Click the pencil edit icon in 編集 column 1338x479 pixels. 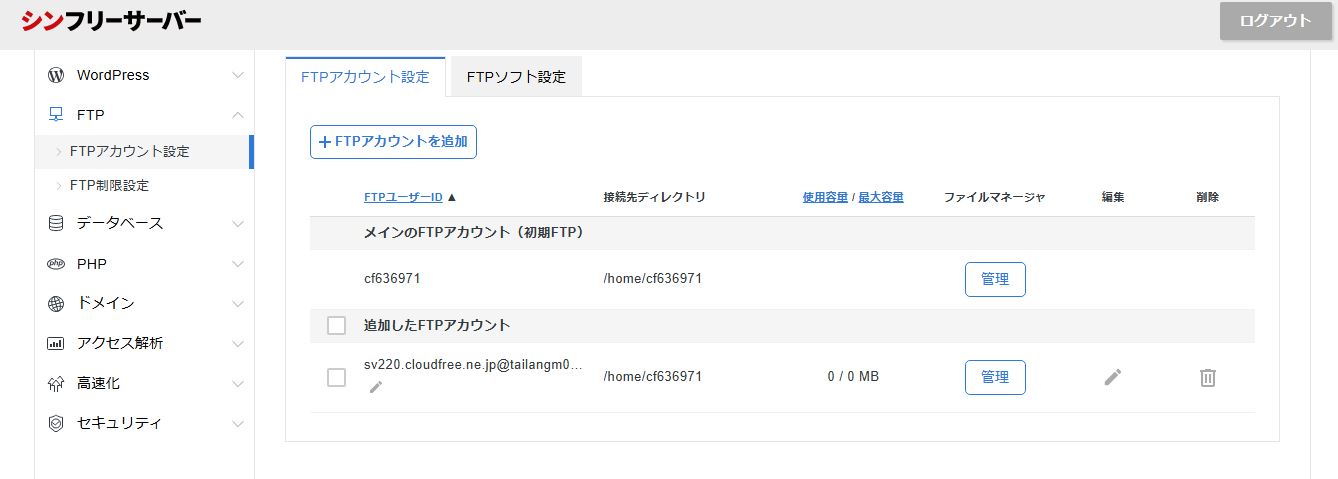pos(1113,377)
